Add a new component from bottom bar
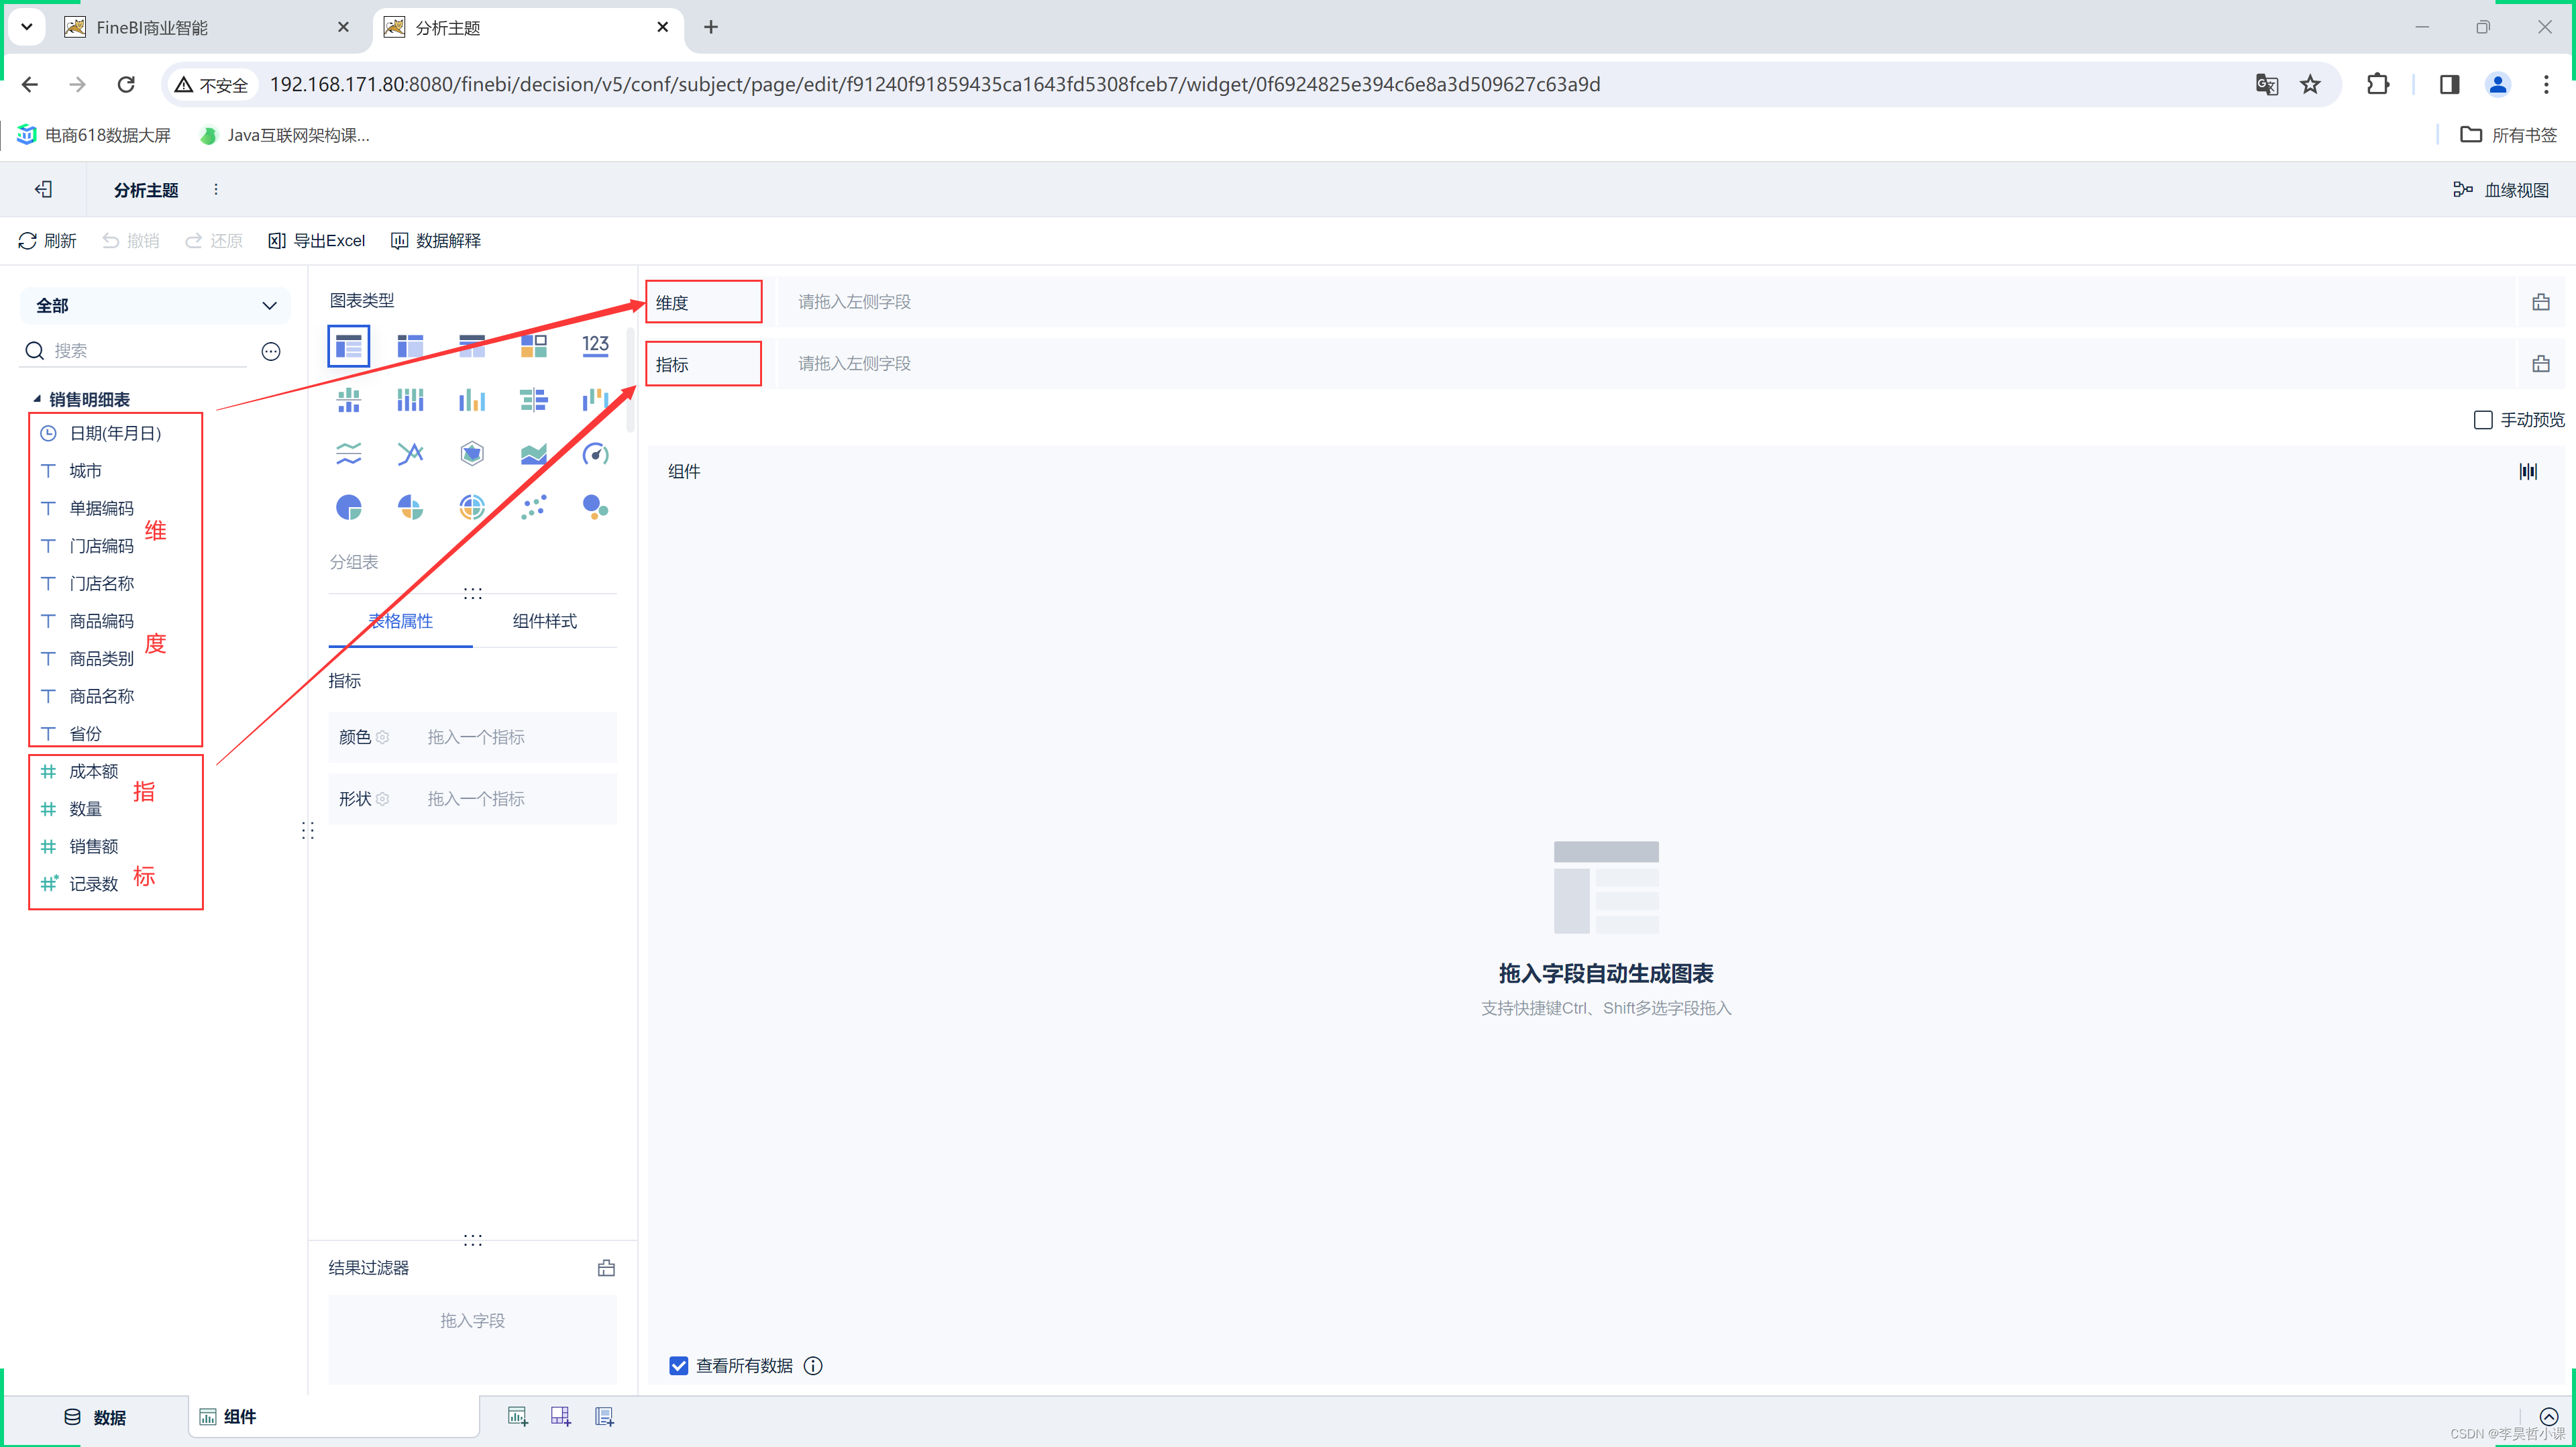The height and width of the screenshot is (1447, 2576). [x=517, y=1416]
